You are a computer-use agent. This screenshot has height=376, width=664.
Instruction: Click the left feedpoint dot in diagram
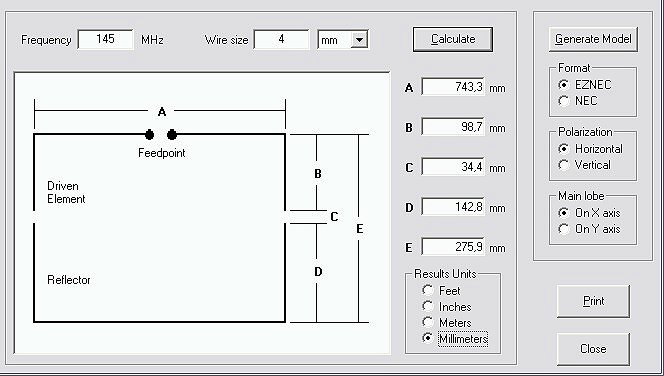(x=149, y=135)
